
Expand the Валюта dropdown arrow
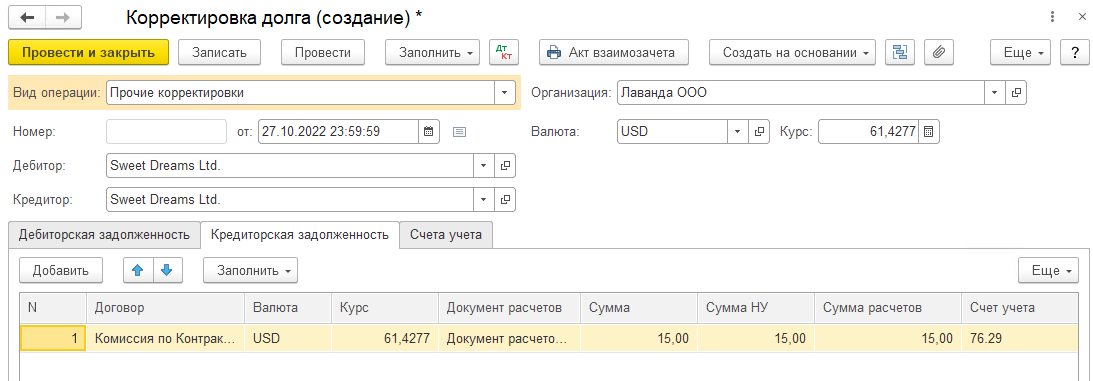(738, 131)
